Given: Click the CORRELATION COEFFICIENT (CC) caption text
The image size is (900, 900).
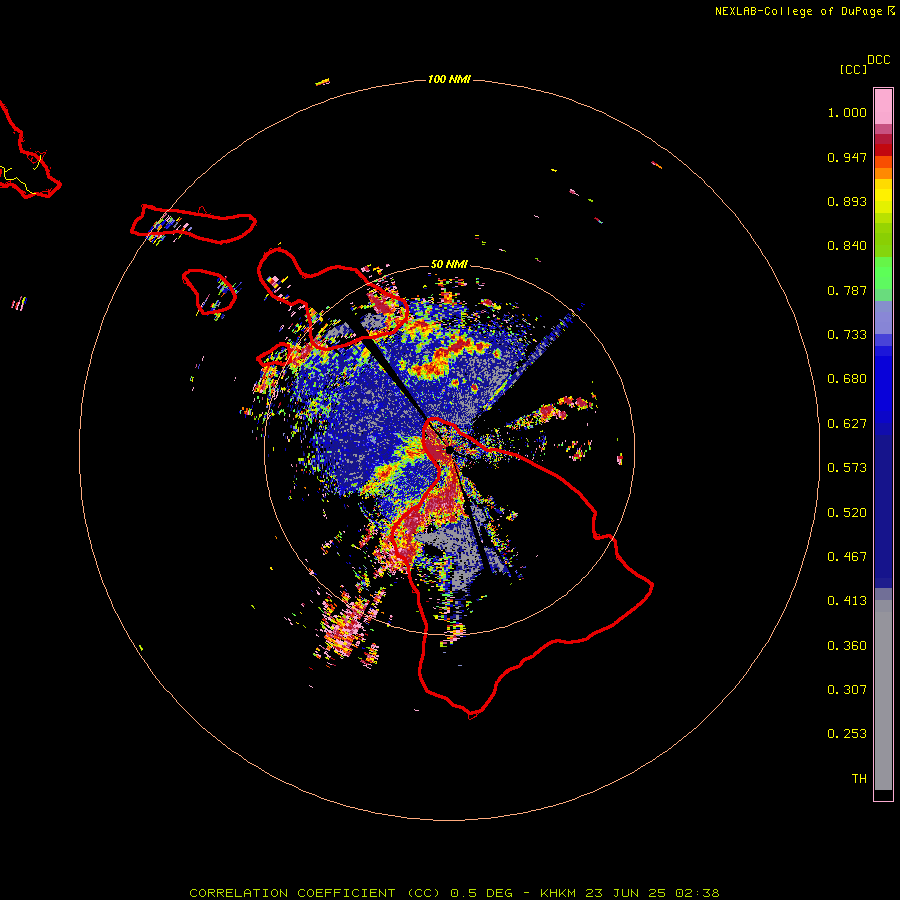Looking at the screenshot, I should pyautogui.click(x=315, y=893).
